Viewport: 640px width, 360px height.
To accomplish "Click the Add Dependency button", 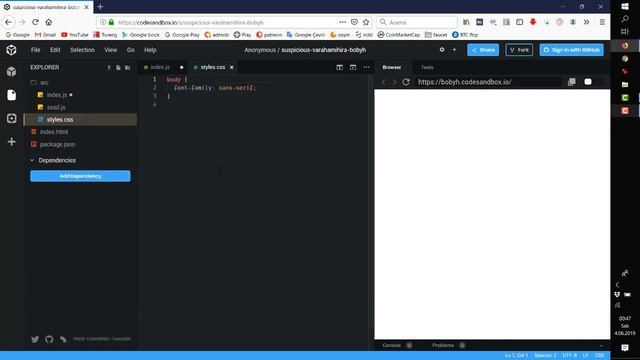I will click(80, 176).
